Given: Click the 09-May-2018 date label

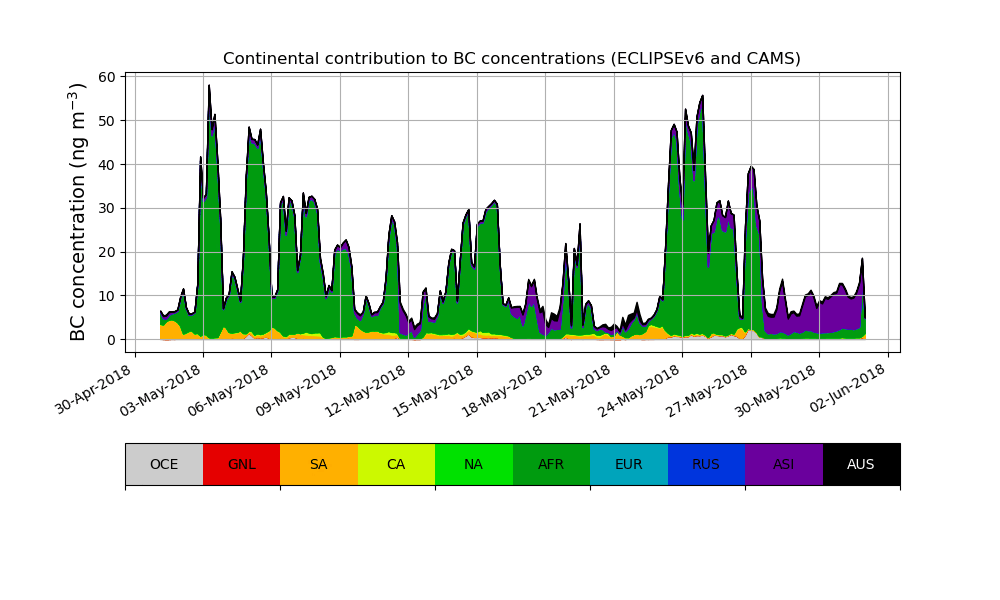Looking at the screenshot, I should 298,389.
